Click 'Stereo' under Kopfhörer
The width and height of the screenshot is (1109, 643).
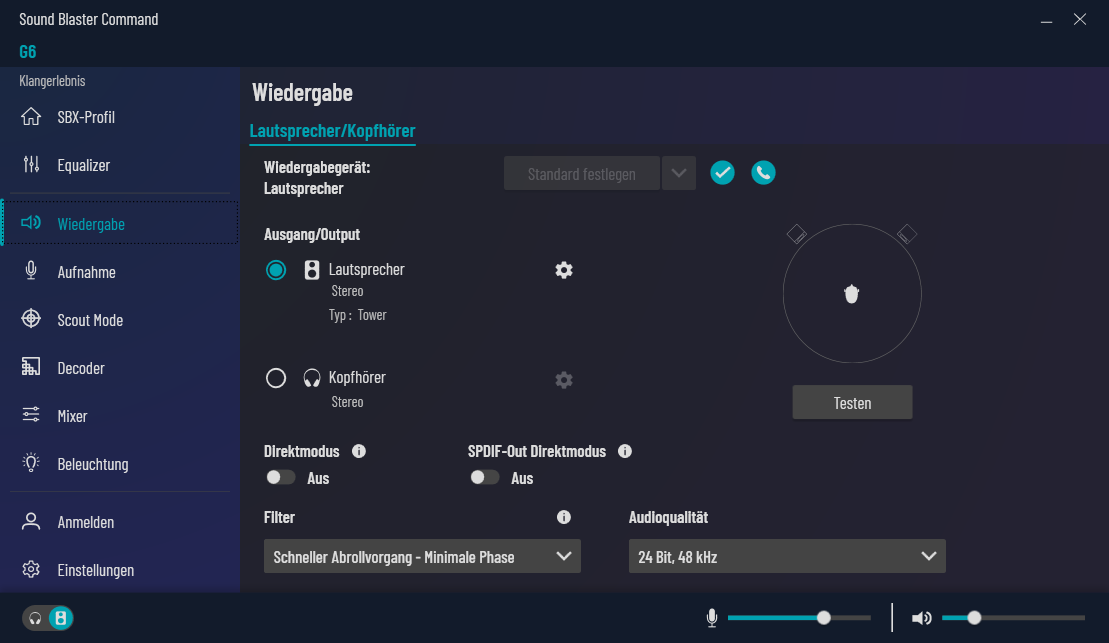tap(347, 402)
